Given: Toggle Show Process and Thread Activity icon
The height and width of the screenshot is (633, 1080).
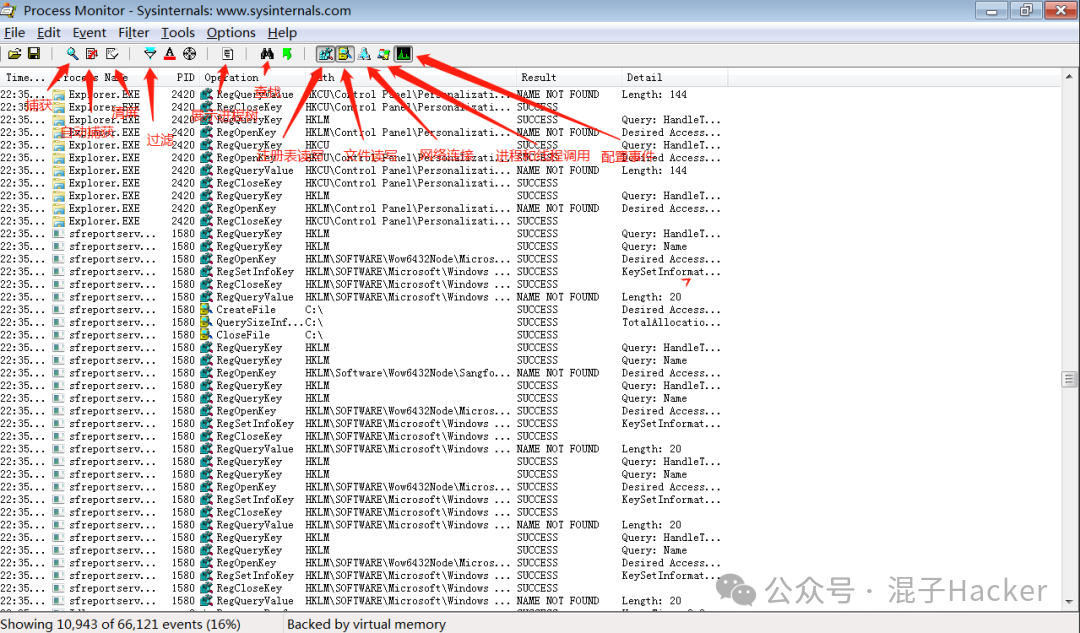Looking at the screenshot, I should 384,54.
